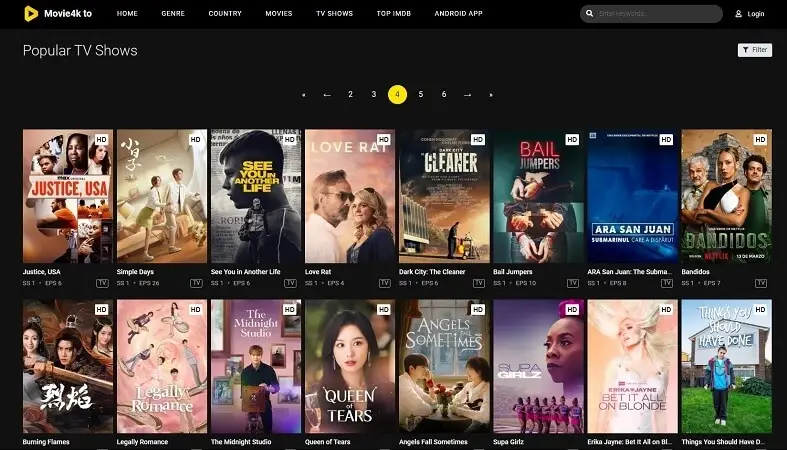This screenshot has height=450, width=787.
Task: Click the Login link
Action: click(x=755, y=14)
